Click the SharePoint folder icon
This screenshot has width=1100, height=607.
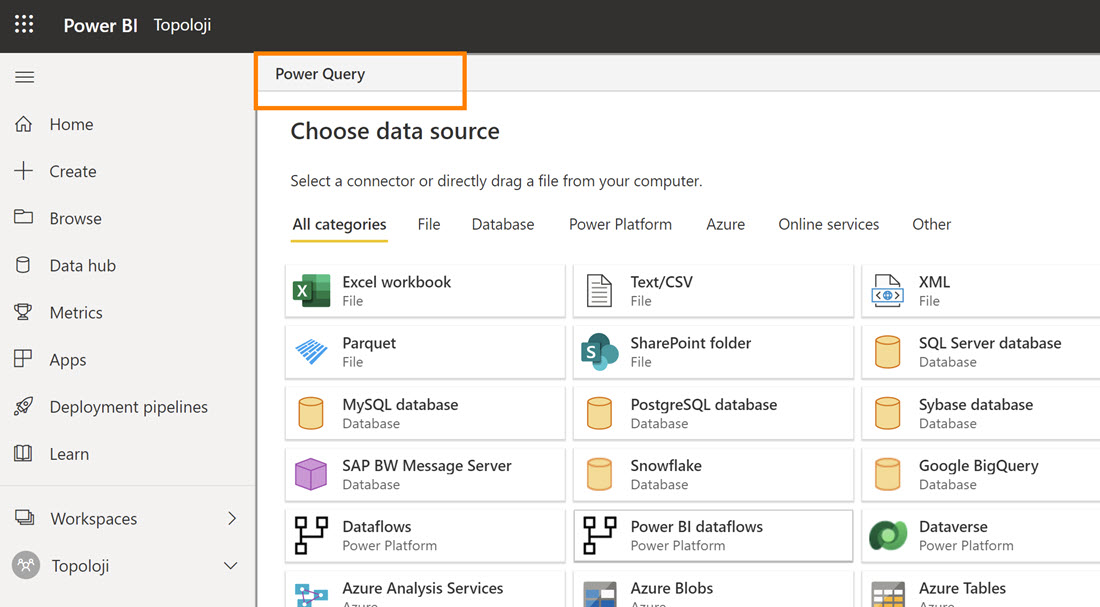[x=600, y=352]
